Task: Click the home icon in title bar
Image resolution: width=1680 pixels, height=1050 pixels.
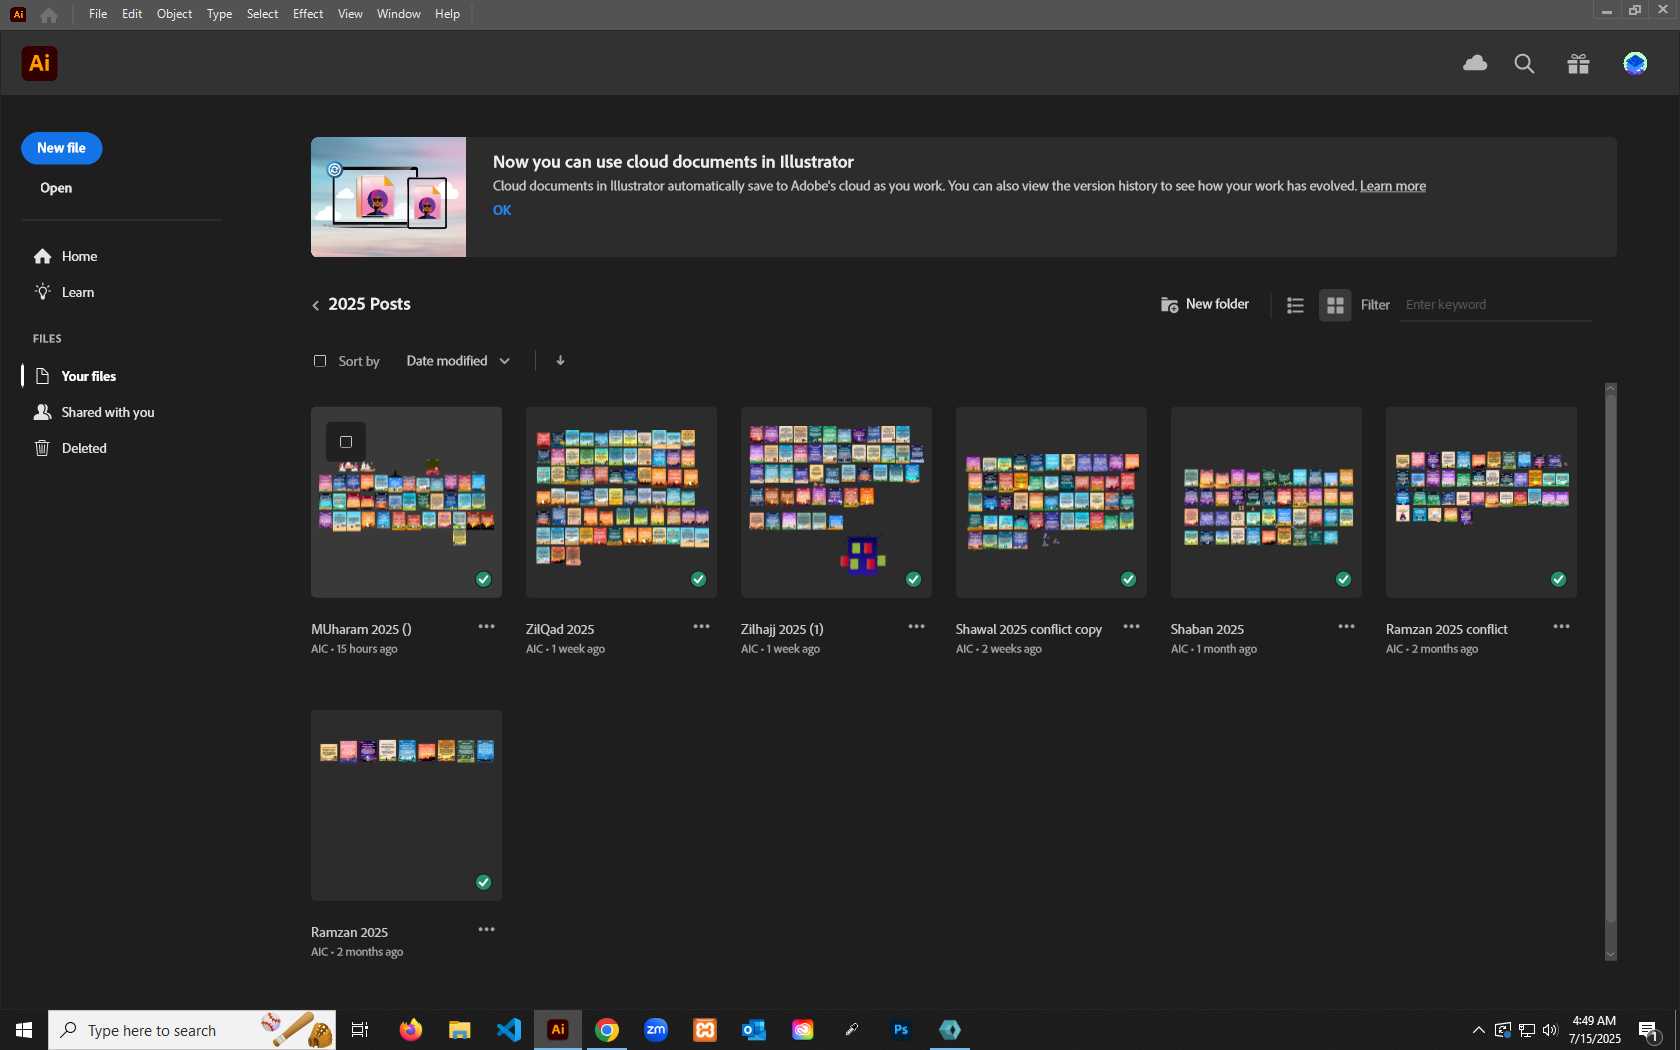Action: coord(49,14)
